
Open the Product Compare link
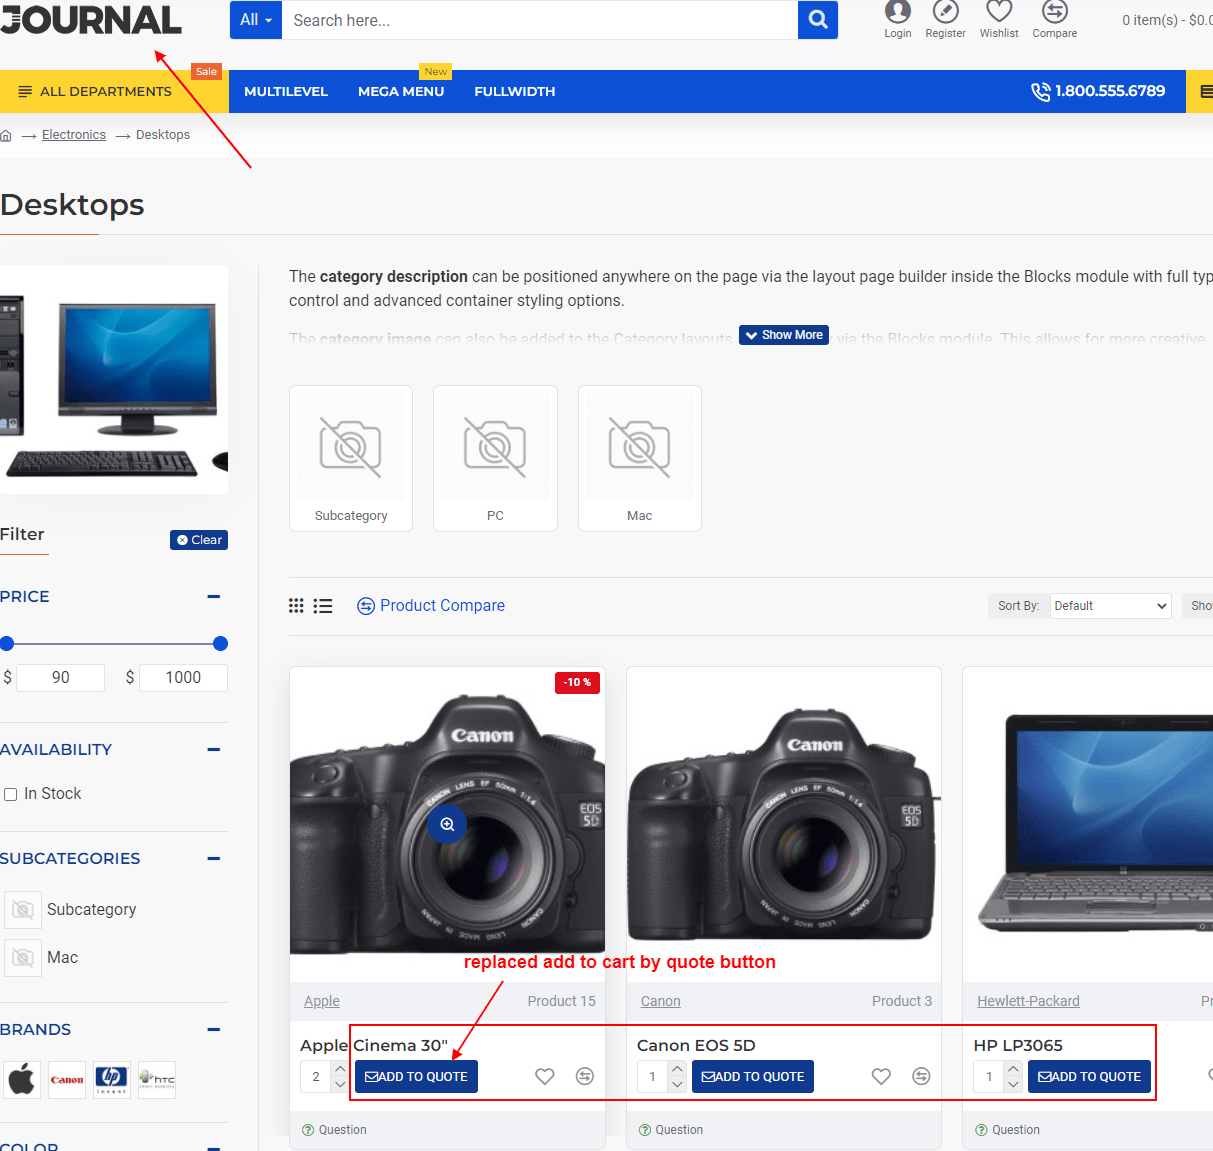pyautogui.click(x=431, y=606)
